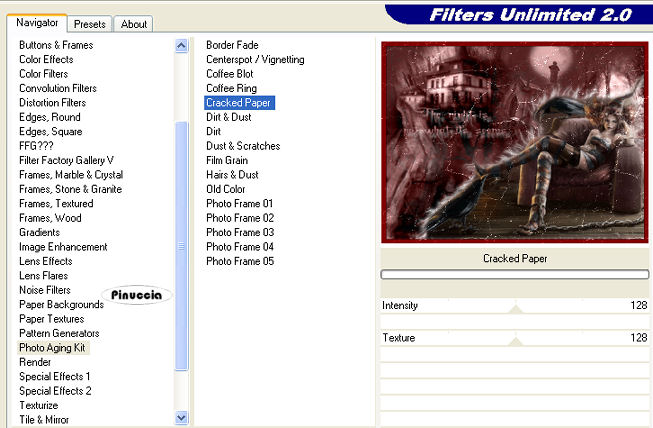
Task: Select the Image Enhancement category
Action: point(63,247)
